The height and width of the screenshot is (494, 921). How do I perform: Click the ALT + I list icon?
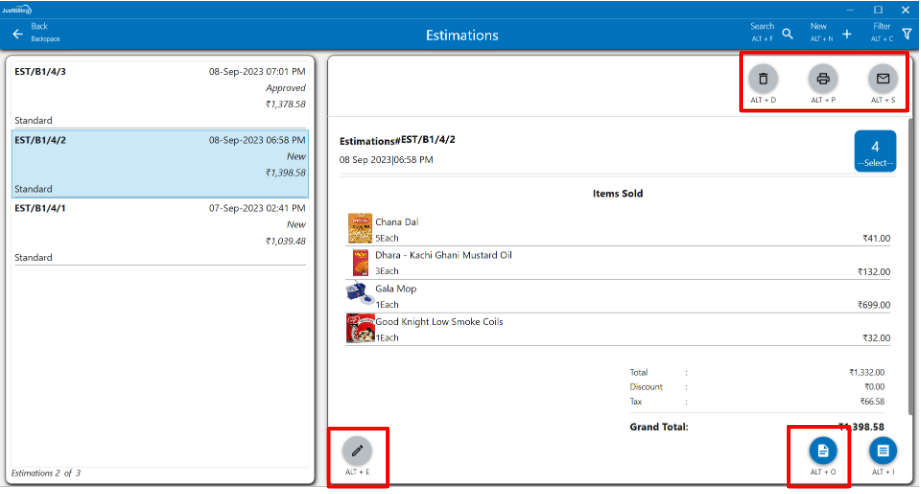pos(882,451)
